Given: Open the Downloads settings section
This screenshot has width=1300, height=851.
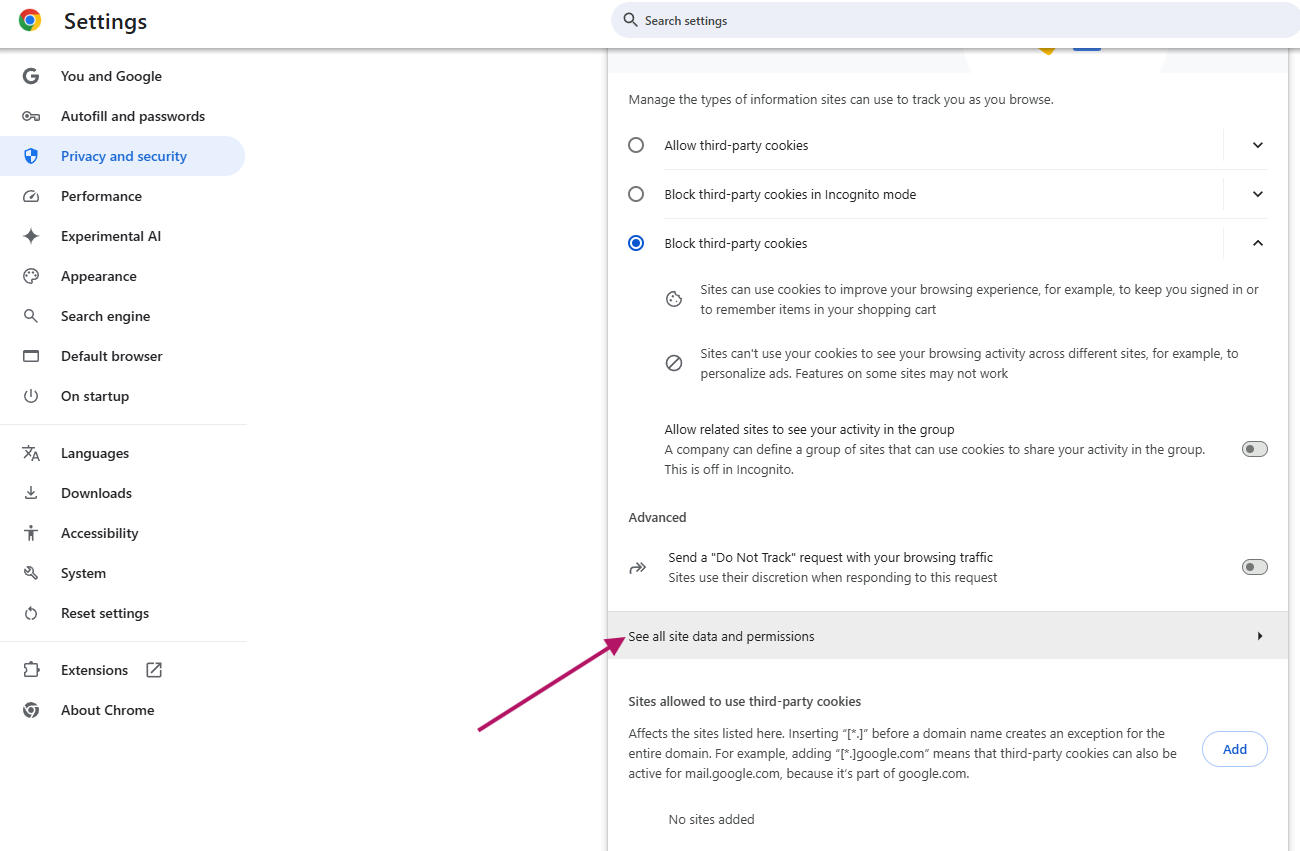Looking at the screenshot, I should click(x=96, y=493).
